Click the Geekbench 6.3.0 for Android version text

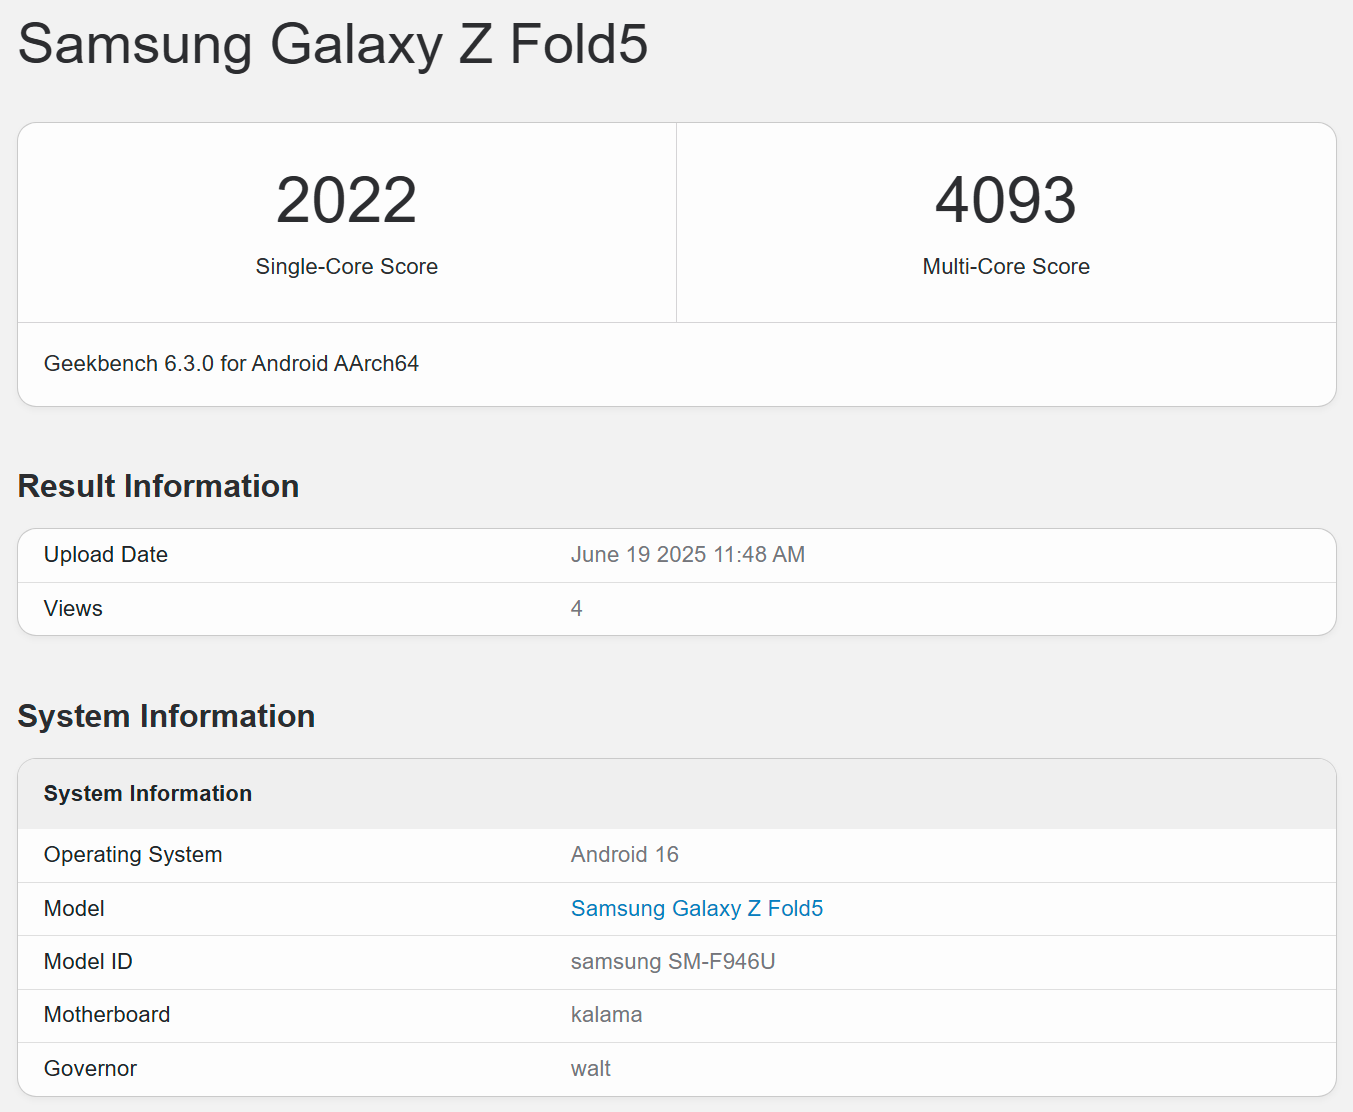pos(231,364)
